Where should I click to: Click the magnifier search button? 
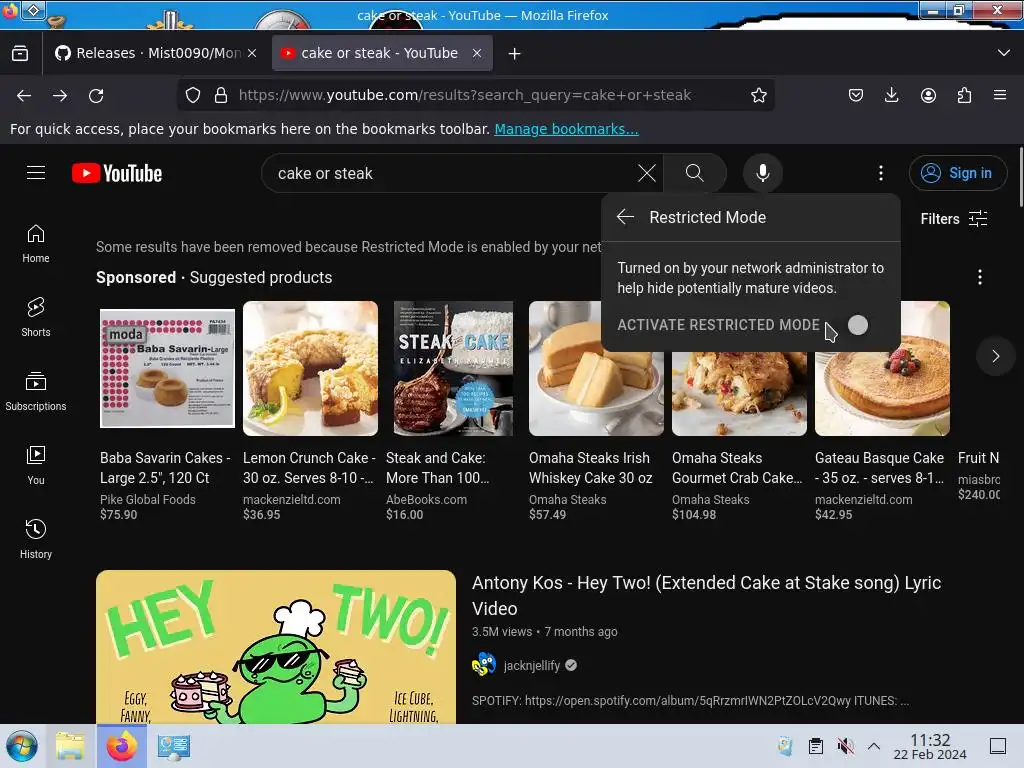(695, 173)
